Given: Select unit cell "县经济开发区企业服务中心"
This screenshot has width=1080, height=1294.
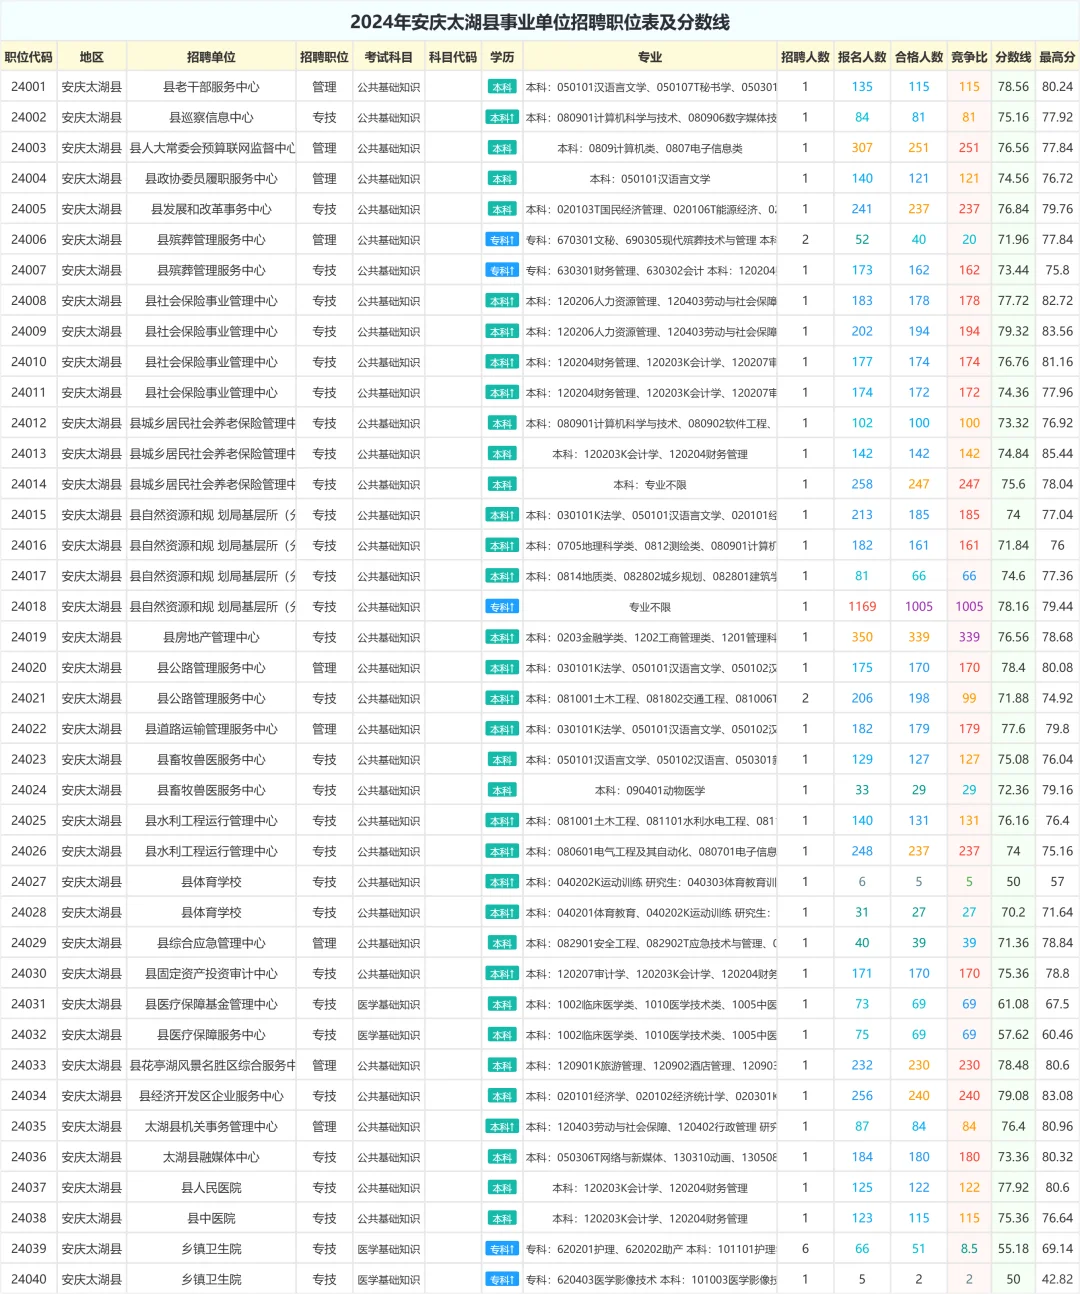Looking at the screenshot, I should tap(211, 1096).
